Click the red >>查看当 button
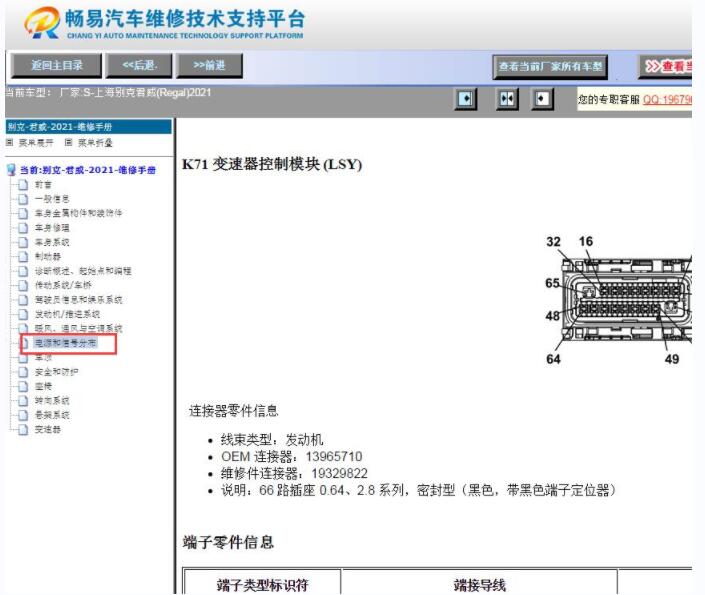 click(x=665, y=67)
